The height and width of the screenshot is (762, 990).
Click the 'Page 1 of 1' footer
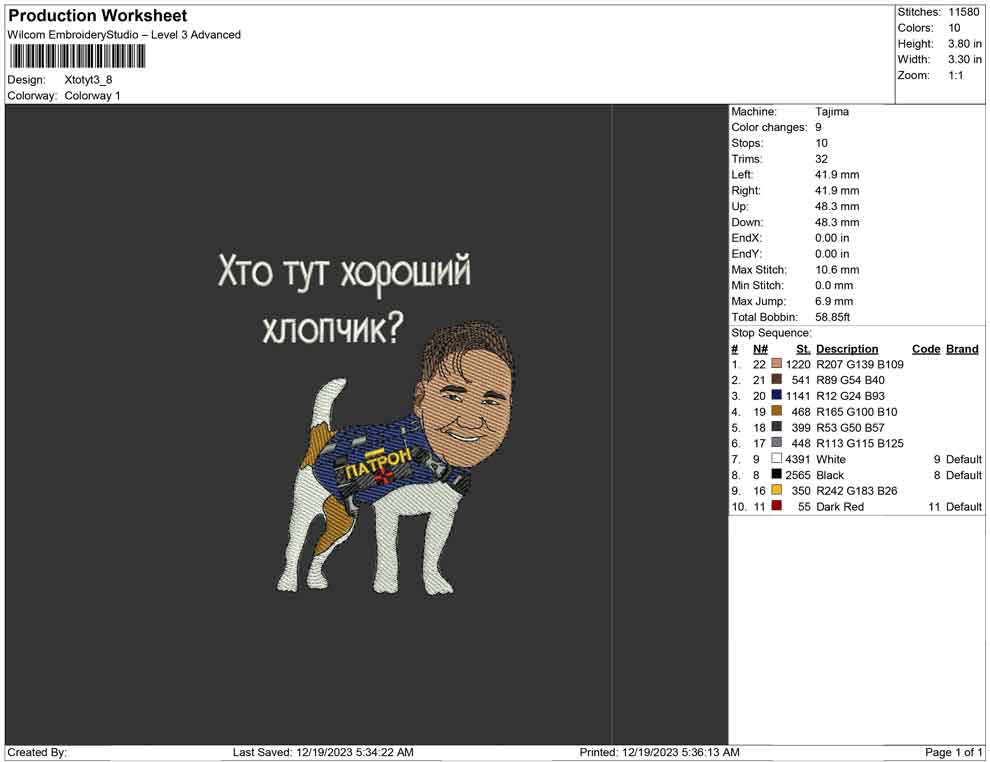click(953, 752)
